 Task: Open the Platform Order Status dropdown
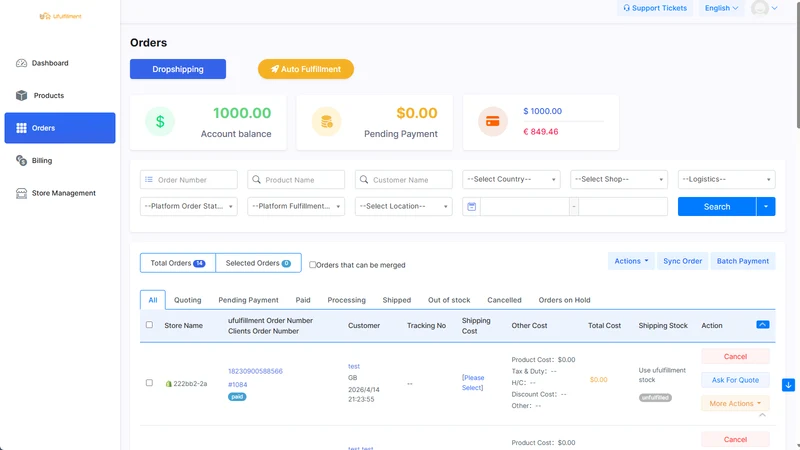coord(189,206)
